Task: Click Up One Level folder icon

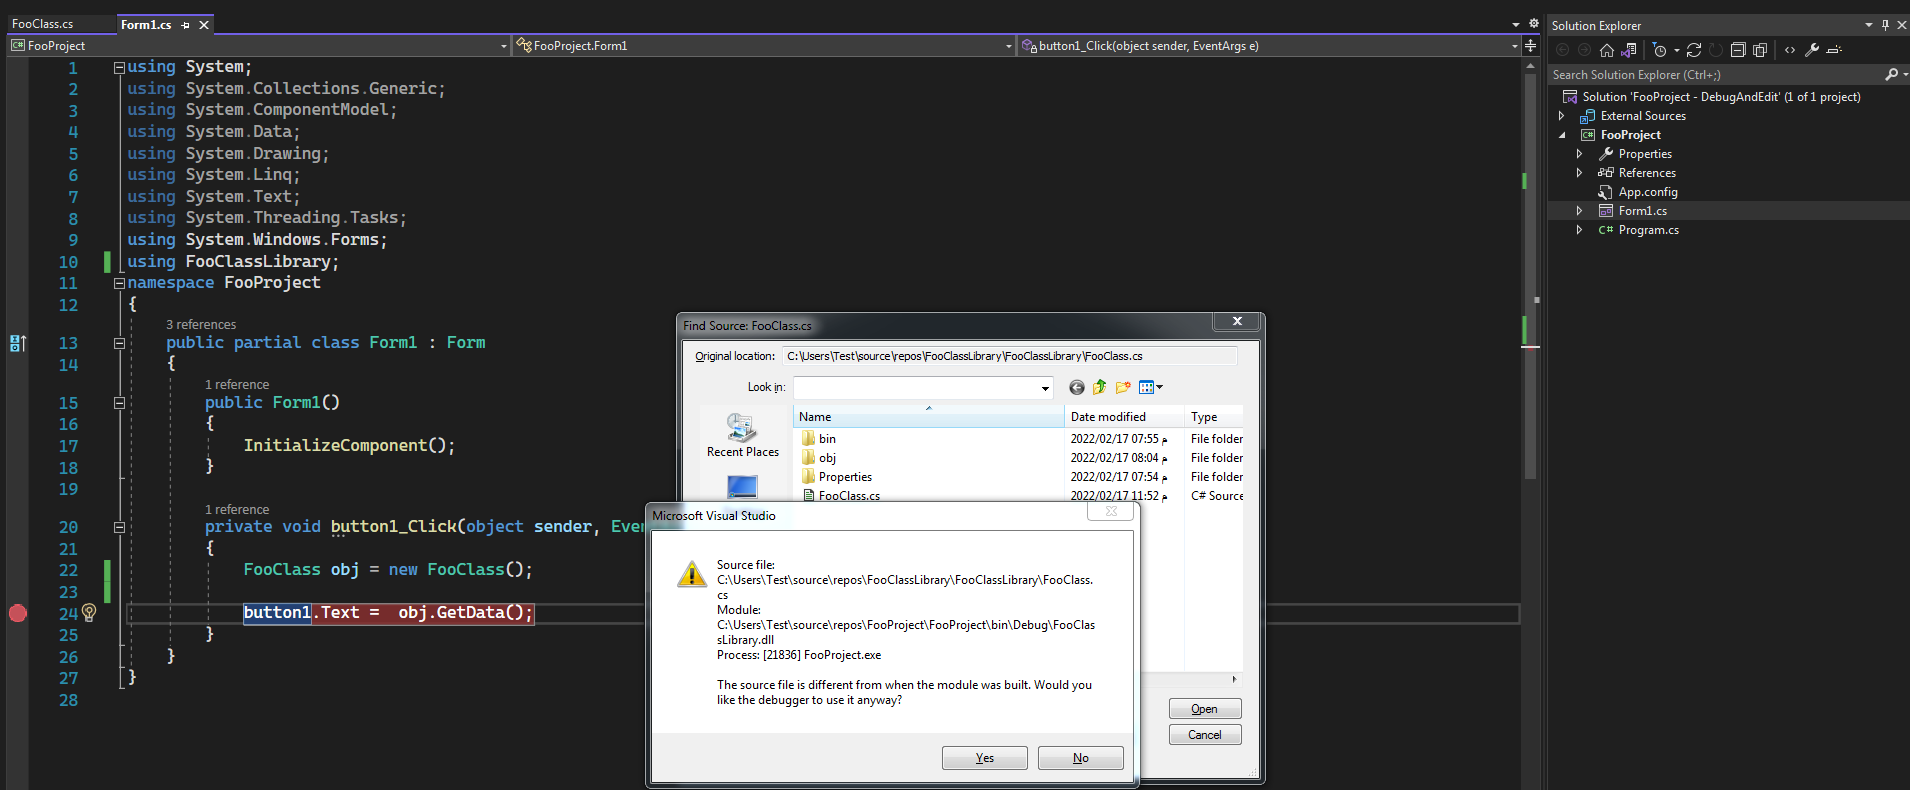Action: (x=1100, y=387)
